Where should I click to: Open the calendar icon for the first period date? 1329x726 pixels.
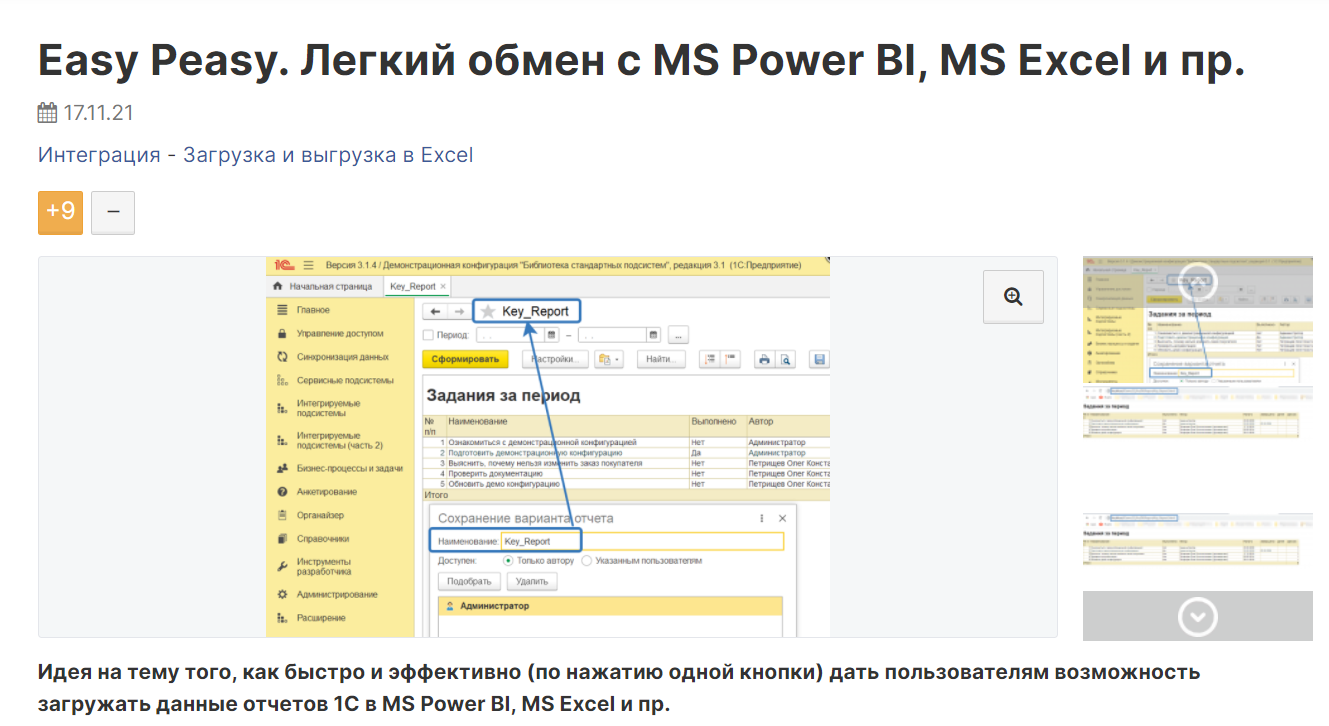coord(552,335)
